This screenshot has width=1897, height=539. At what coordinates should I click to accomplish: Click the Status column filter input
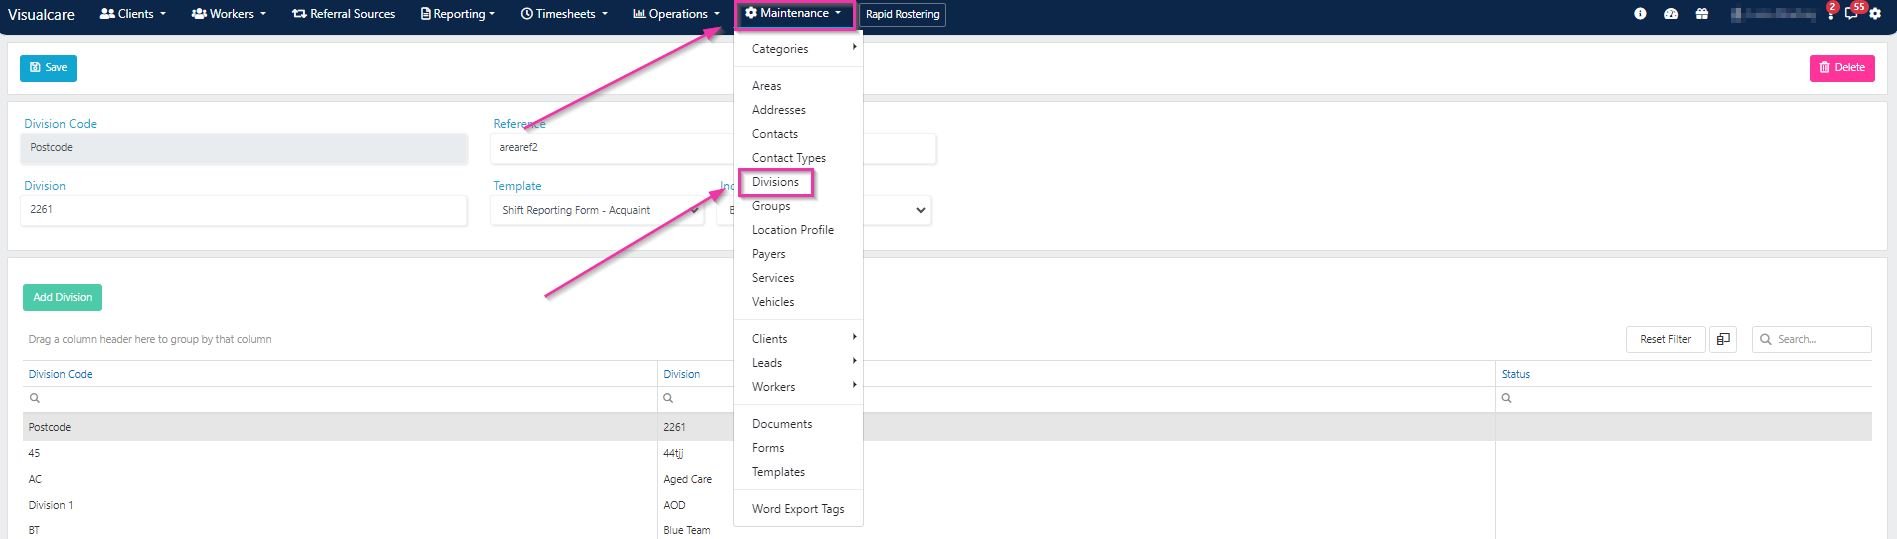click(1684, 398)
